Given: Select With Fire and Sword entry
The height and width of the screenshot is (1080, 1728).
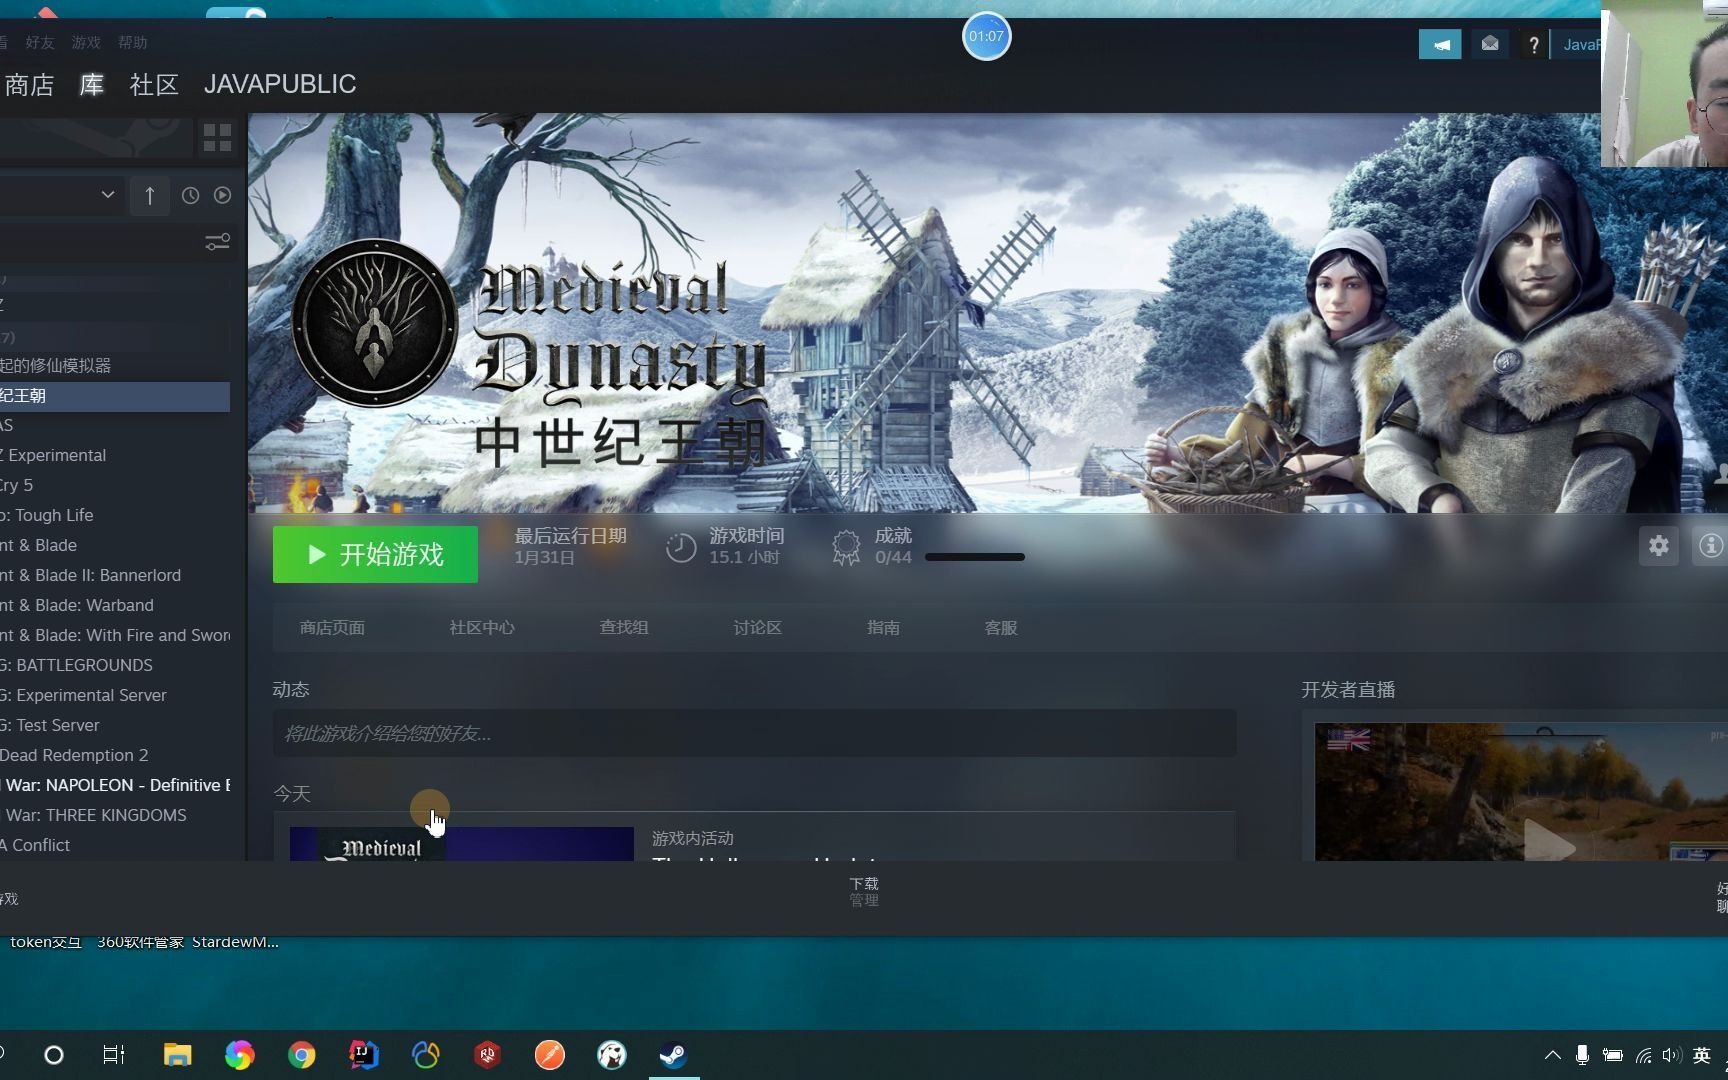Looking at the screenshot, I should [115, 635].
